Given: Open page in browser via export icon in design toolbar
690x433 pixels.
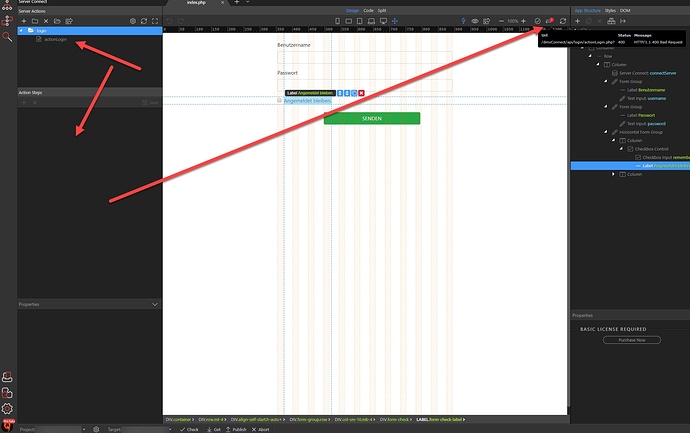Looking at the screenshot, I should pos(486,21).
